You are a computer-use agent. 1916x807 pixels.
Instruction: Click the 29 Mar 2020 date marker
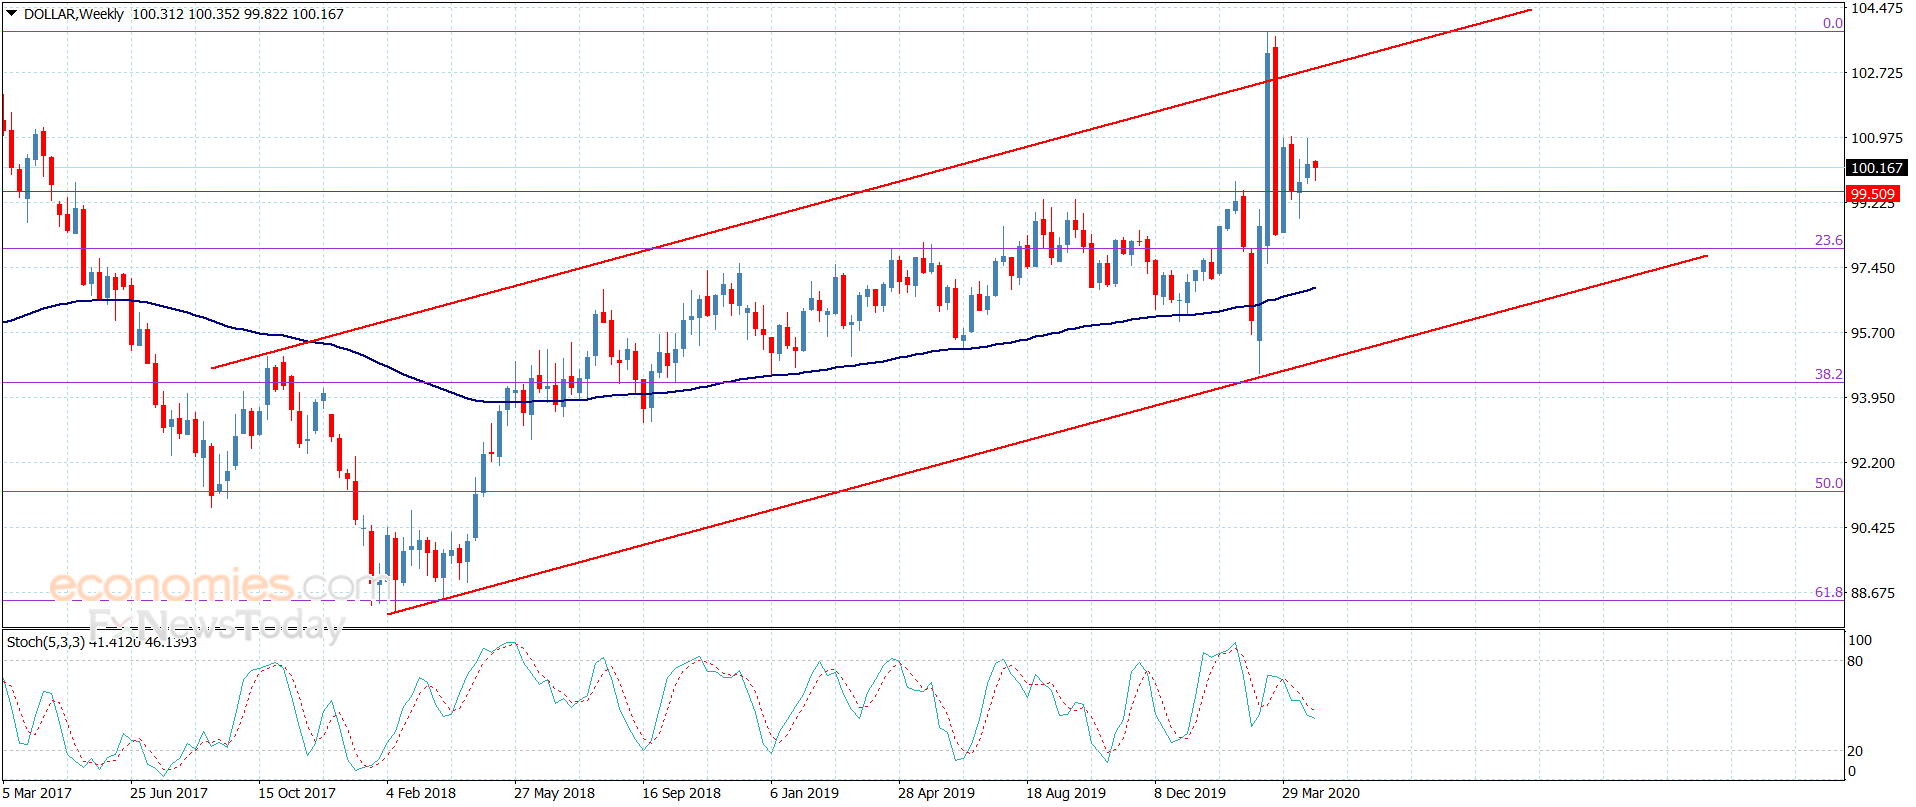pyautogui.click(x=1321, y=793)
